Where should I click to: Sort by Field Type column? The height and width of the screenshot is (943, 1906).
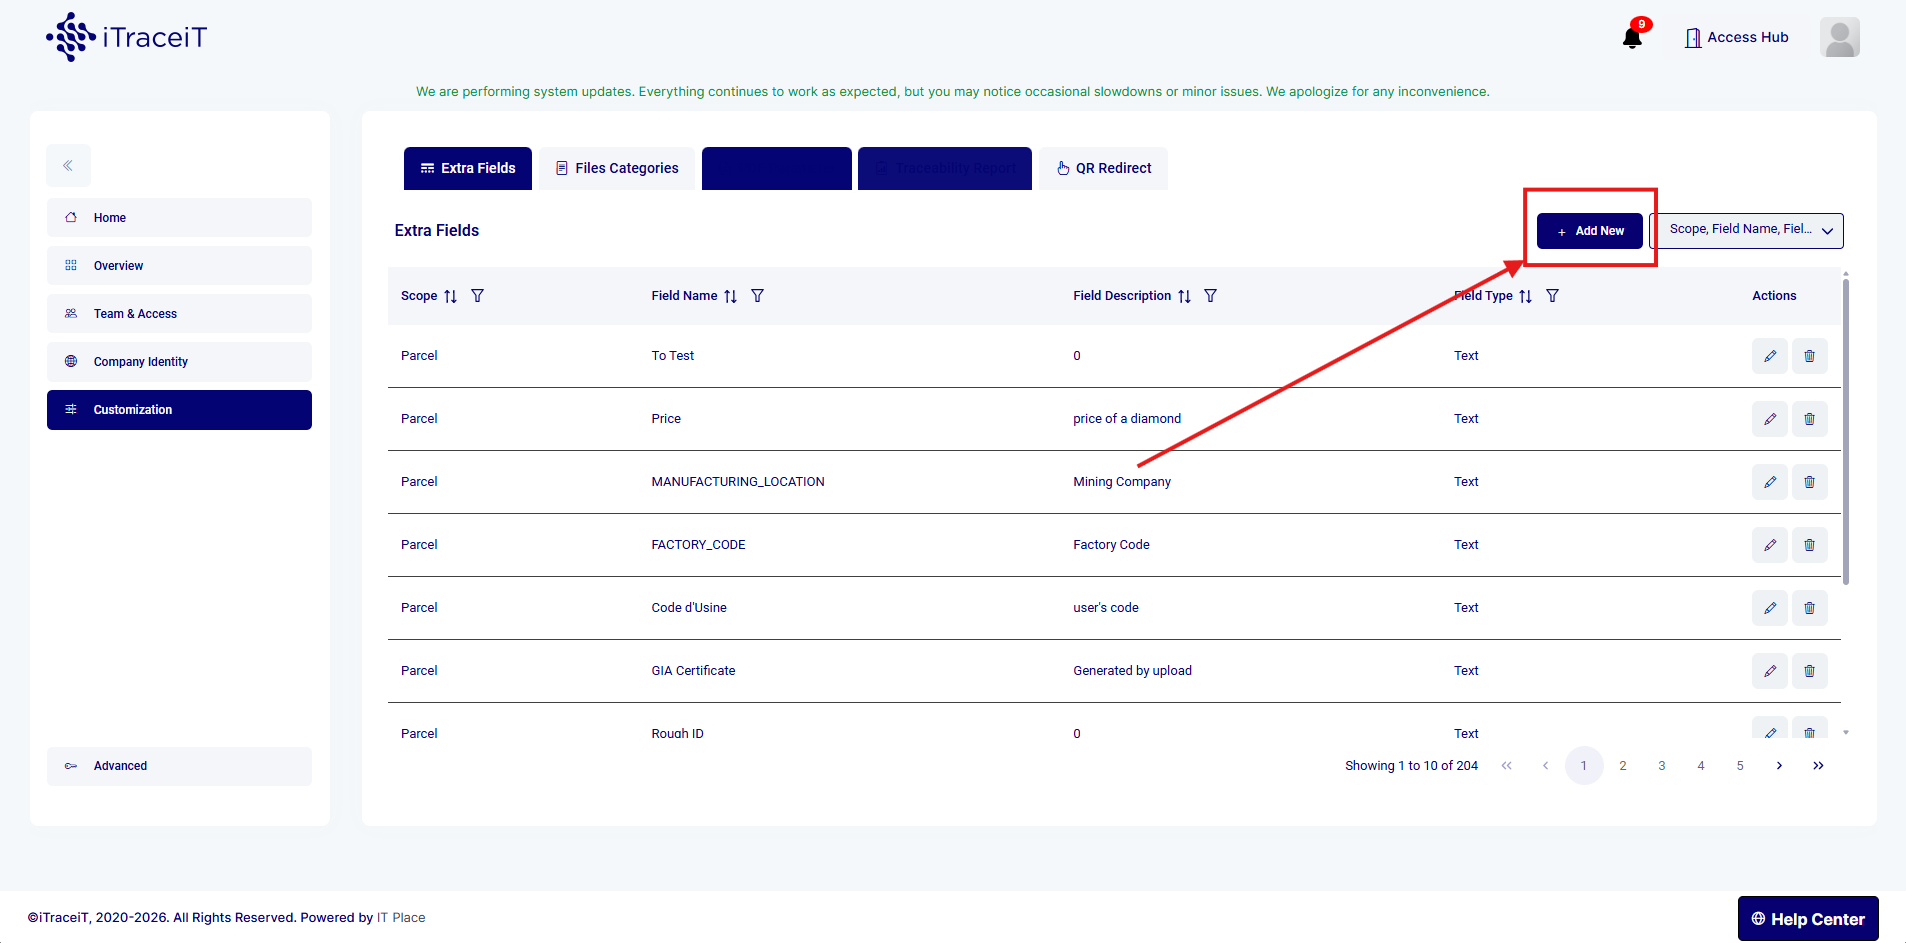pyautogui.click(x=1525, y=296)
